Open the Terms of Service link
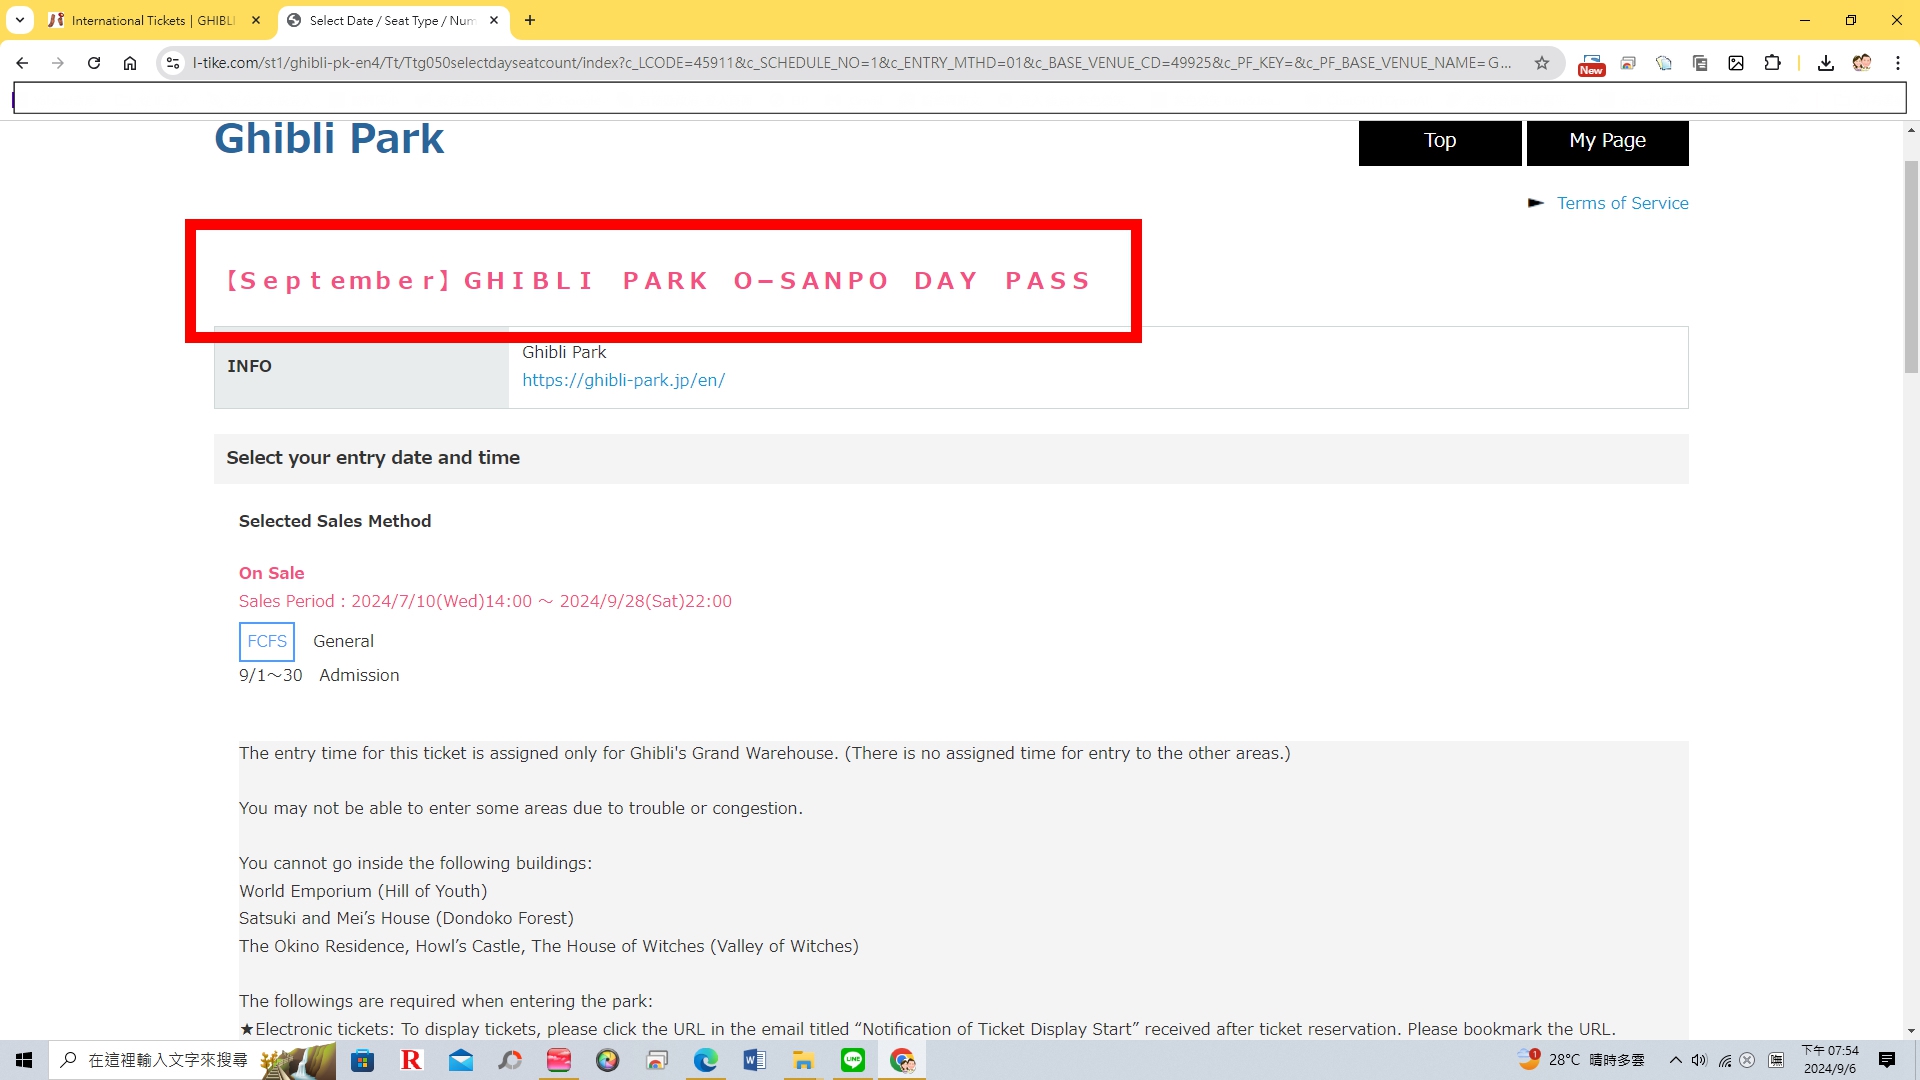The width and height of the screenshot is (1920, 1080). point(1623,203)
